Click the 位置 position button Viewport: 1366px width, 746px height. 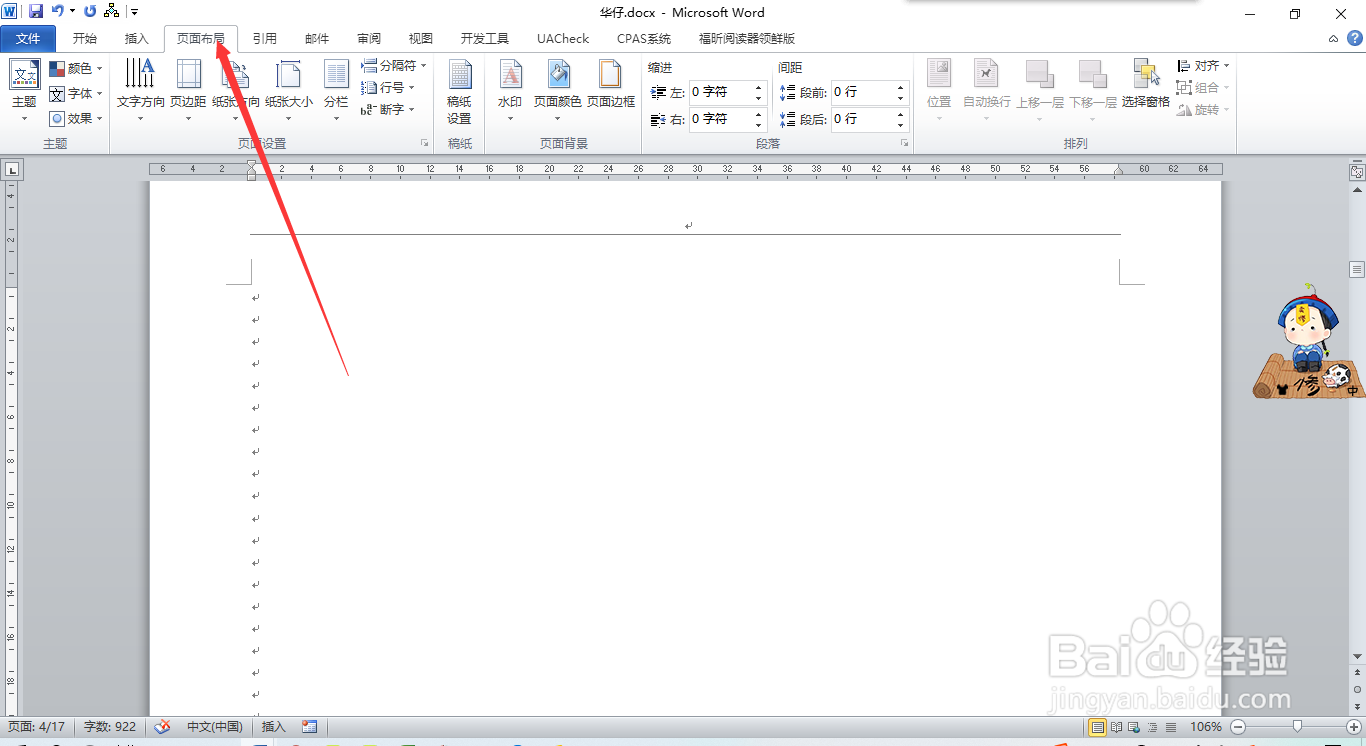coord(939,92)
